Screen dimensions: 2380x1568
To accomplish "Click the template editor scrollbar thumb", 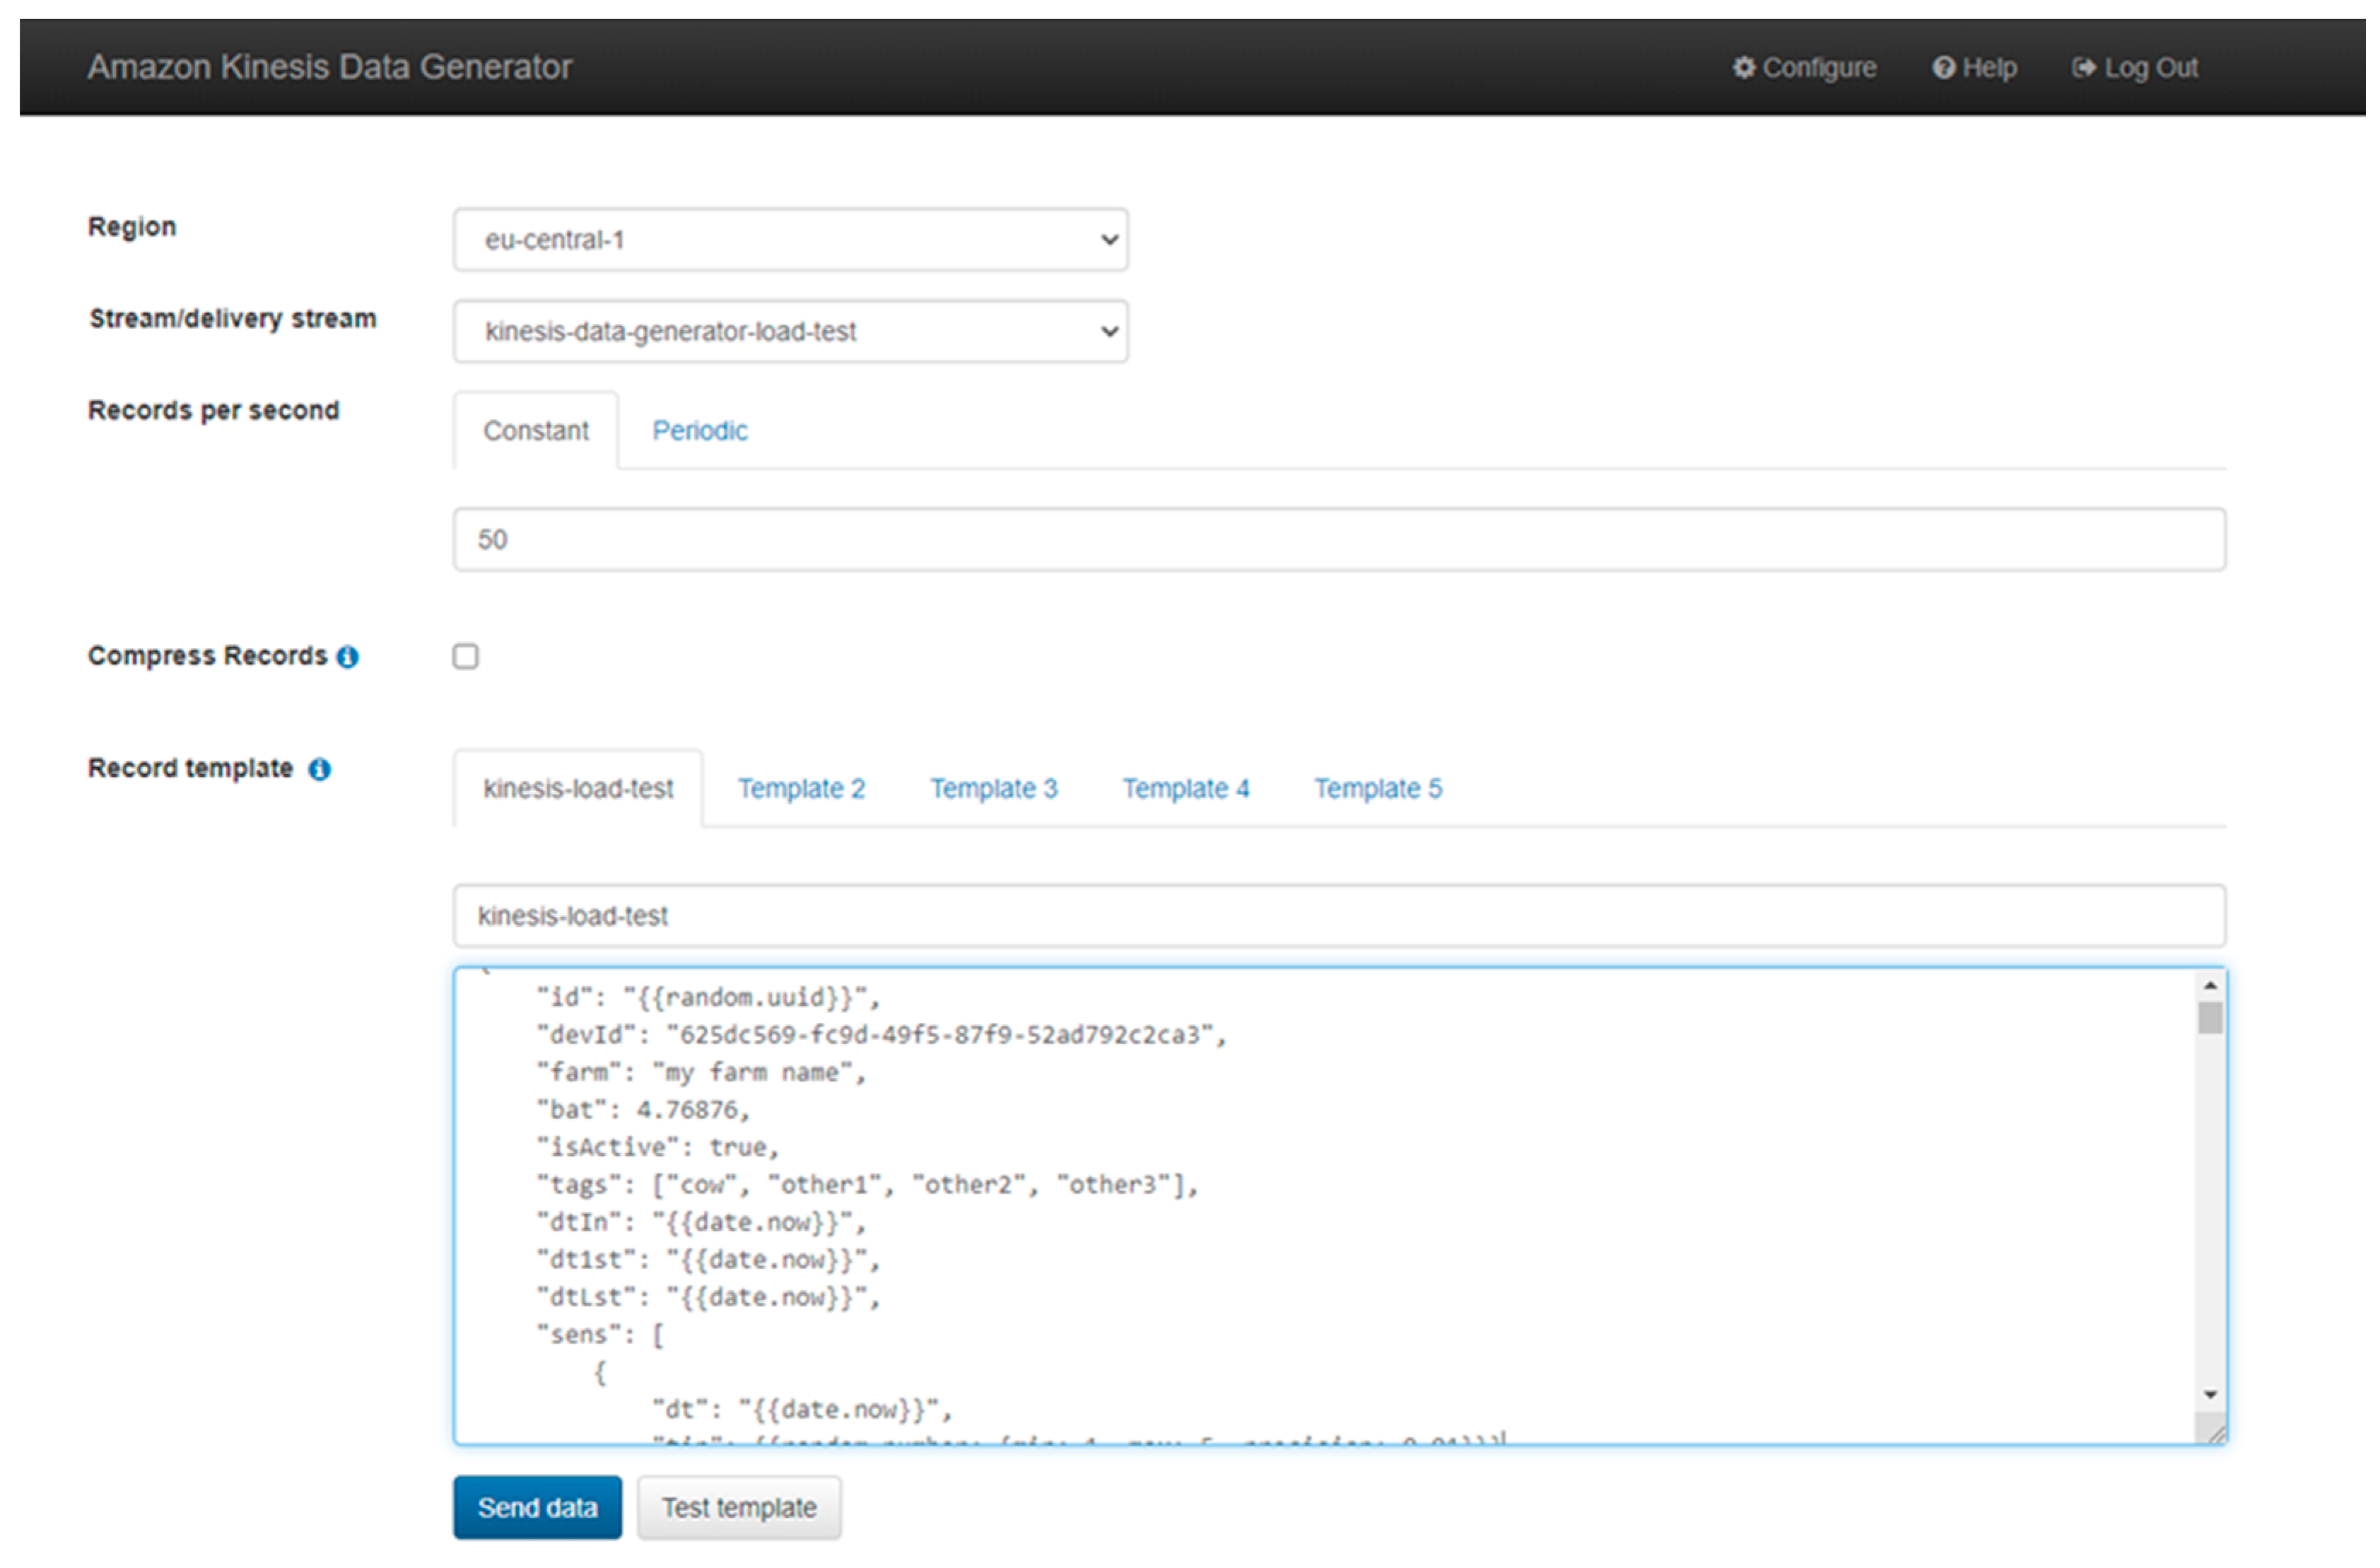I will click(2210, 1018).
